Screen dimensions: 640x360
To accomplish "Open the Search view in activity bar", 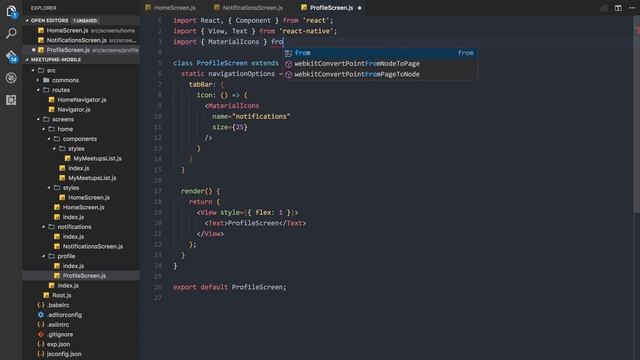I will (11, 33).
